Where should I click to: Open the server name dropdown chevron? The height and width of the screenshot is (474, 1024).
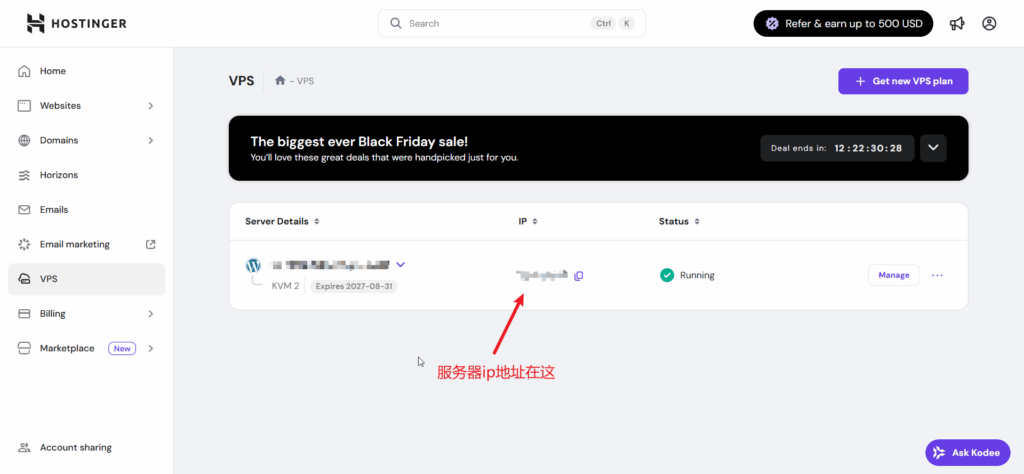400,265
